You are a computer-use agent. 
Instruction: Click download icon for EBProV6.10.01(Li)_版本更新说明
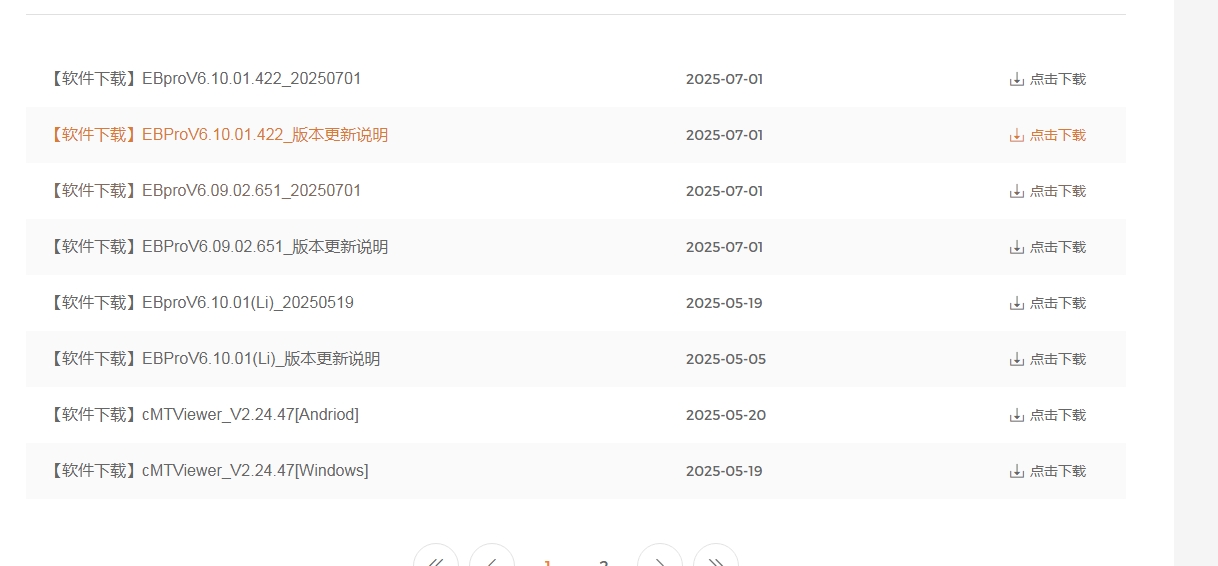click(1017, 359)
